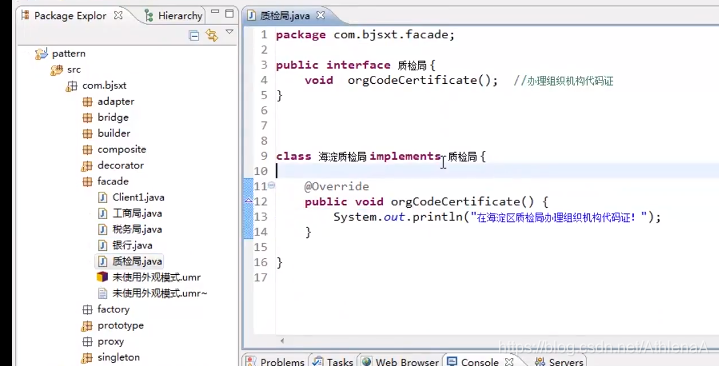Switch to the Hierarchy tab

click(173, 16)
